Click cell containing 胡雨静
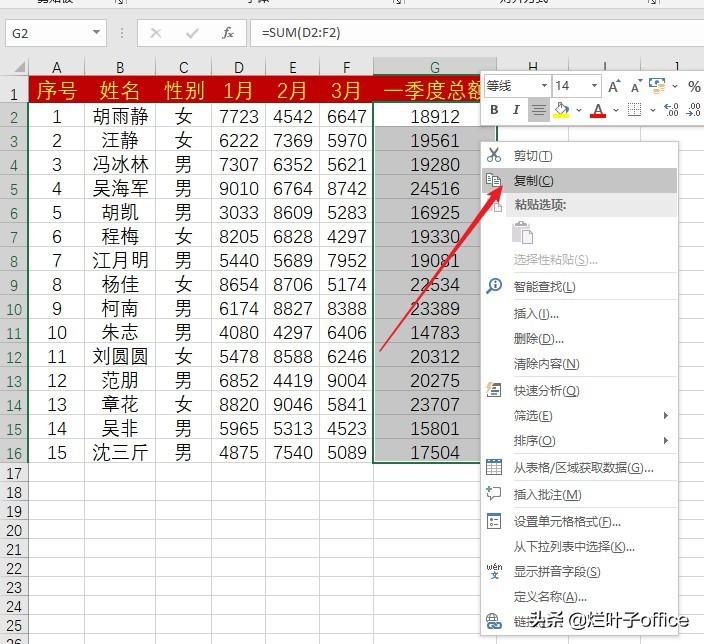The height and width of the screenshot is (644, 704). 120,117
